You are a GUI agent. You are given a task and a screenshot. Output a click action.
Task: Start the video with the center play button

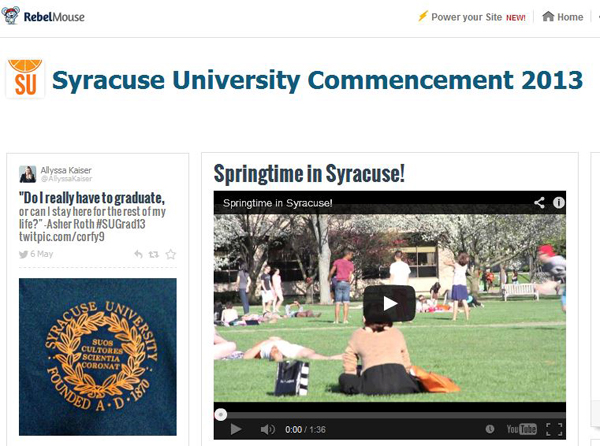(390, 304)
